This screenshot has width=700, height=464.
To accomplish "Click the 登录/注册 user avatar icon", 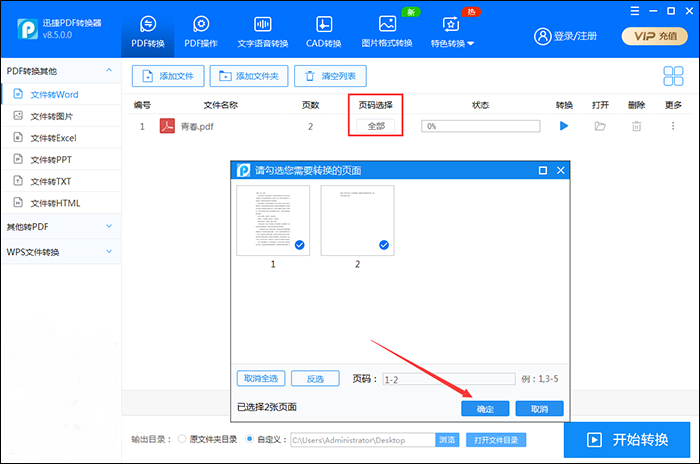I will (x=542, y=36).
